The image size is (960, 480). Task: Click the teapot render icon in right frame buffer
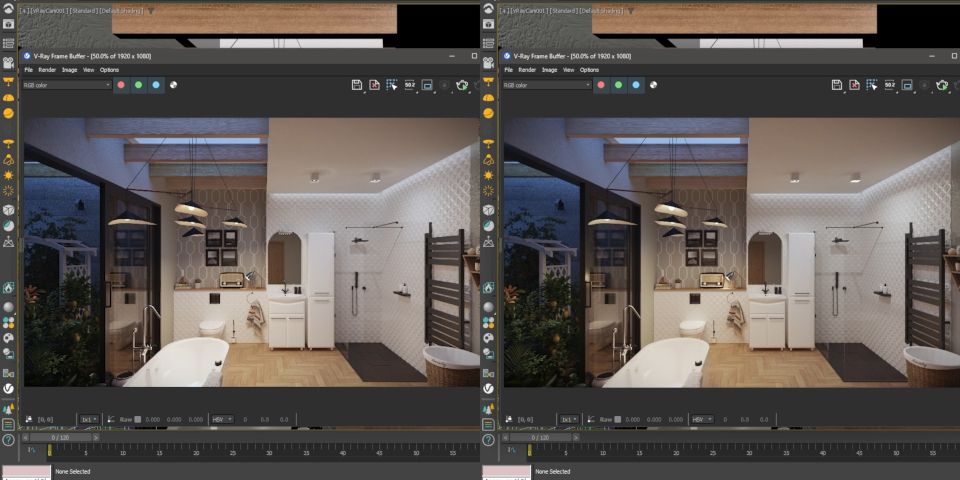click(x=942, y=86)
